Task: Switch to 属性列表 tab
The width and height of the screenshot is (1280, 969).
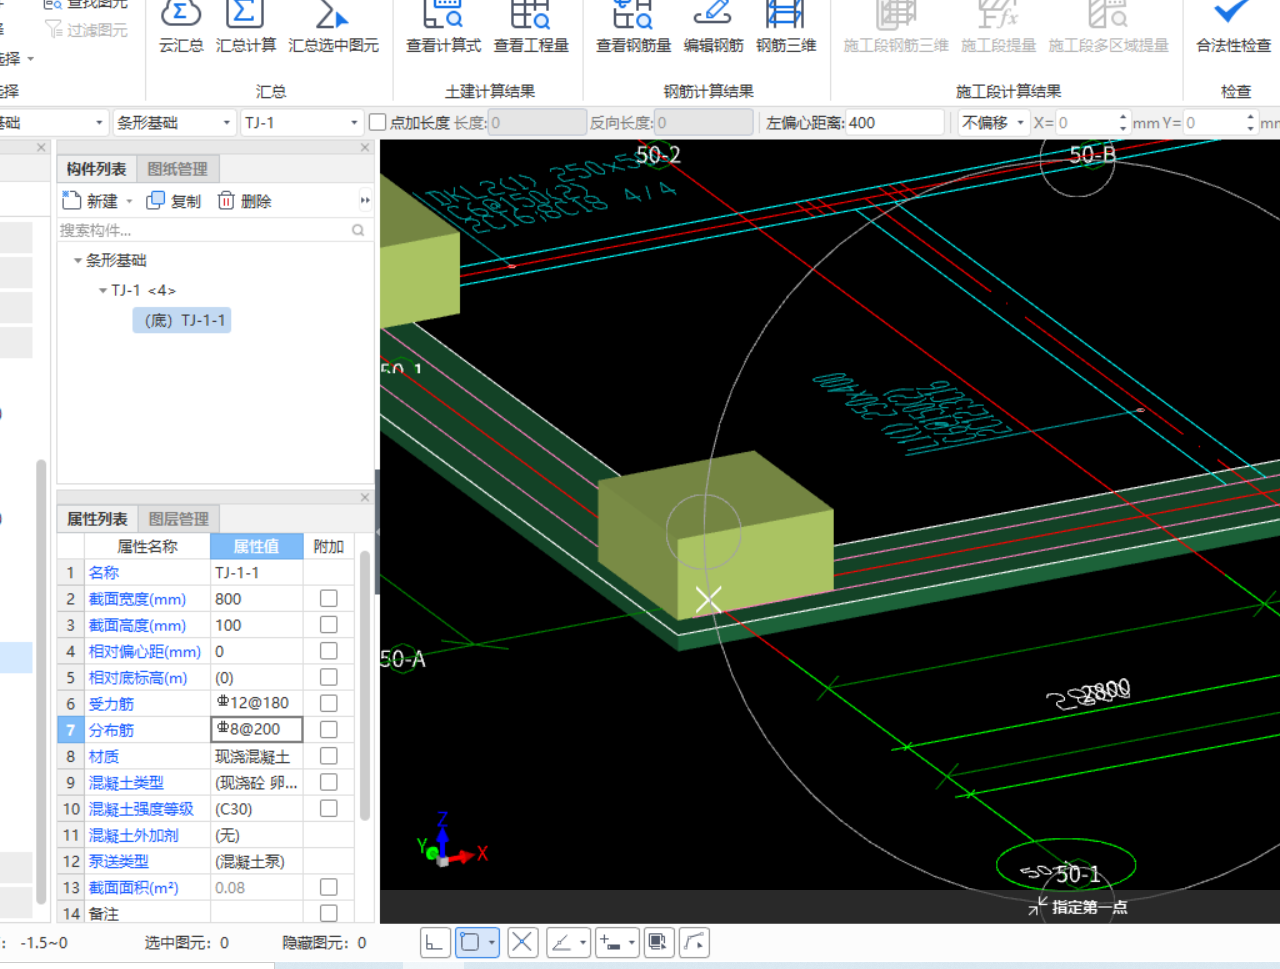Action: click(97, 519)
